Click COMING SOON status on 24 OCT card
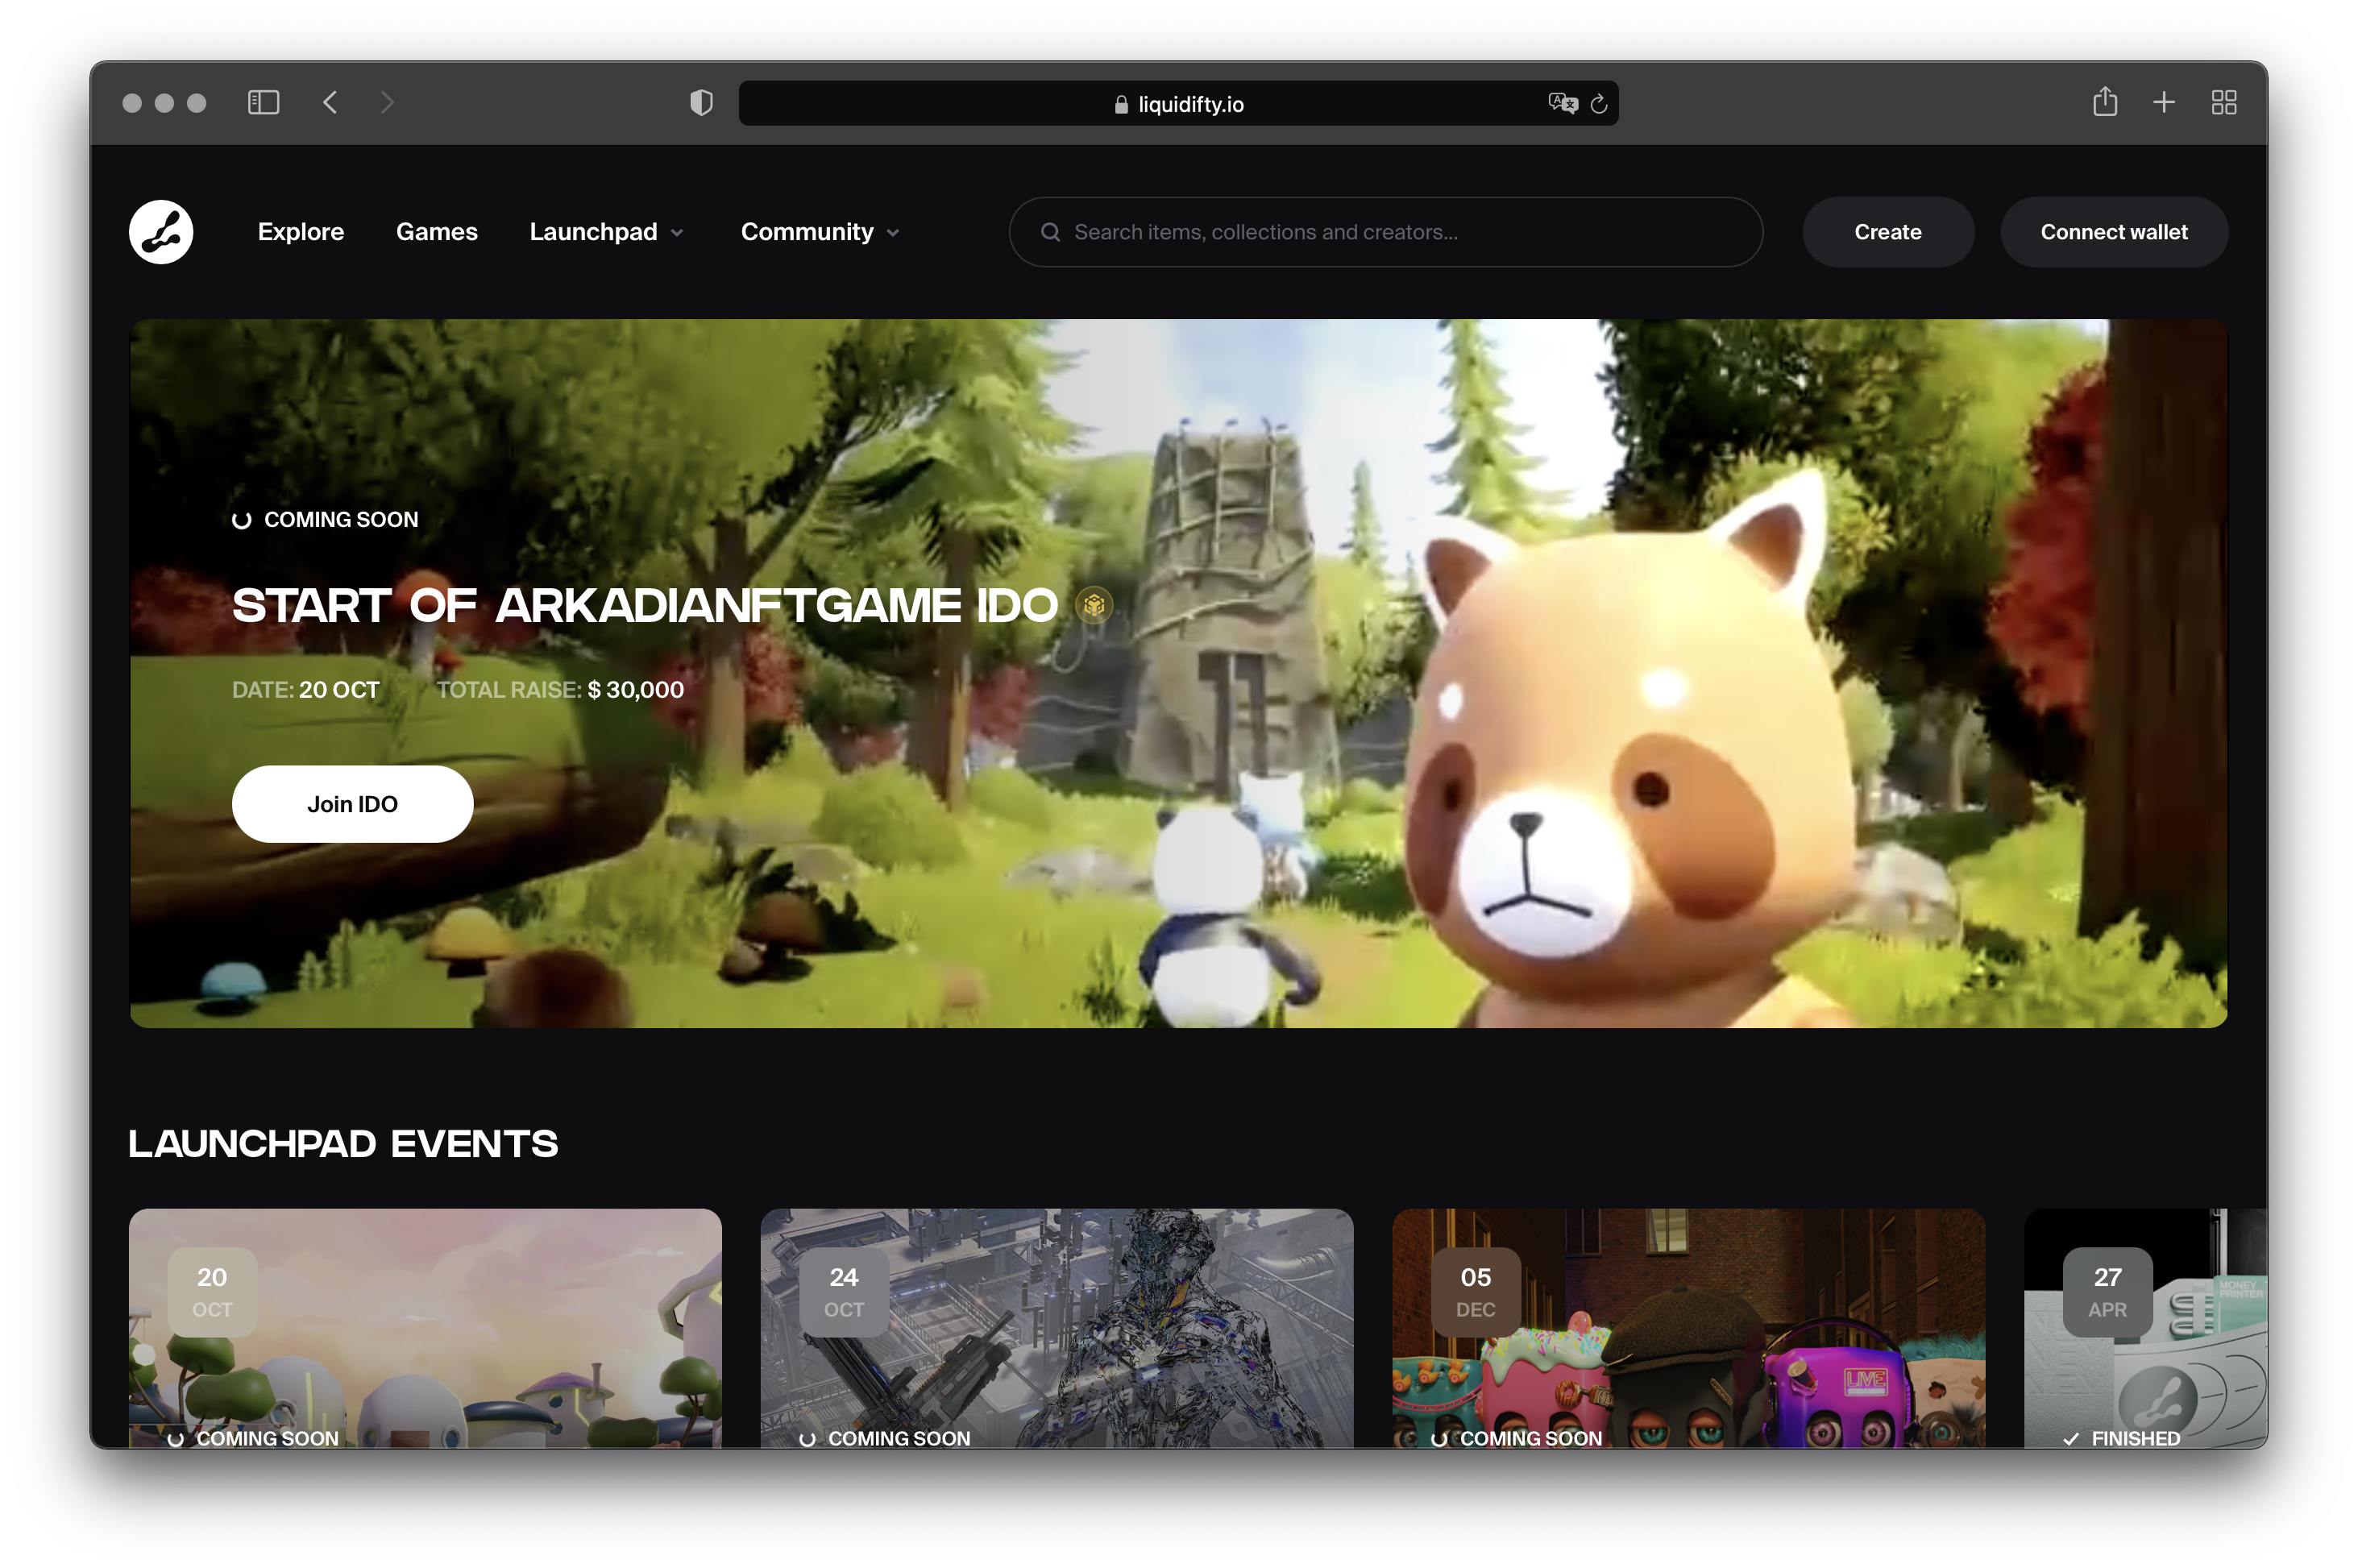Viewport: 2358px width, 1568px height. pyautogui.click(x=885, y=1438)
